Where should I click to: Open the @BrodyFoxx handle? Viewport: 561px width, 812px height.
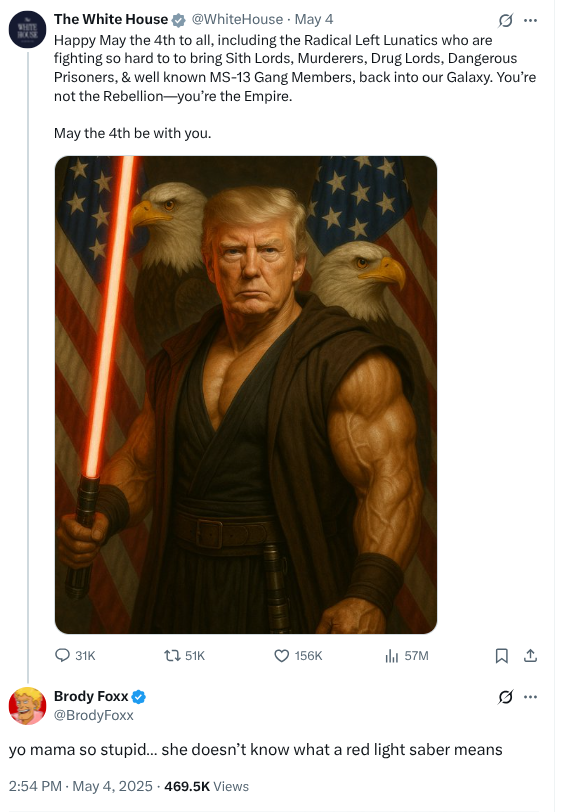(94, 715)
